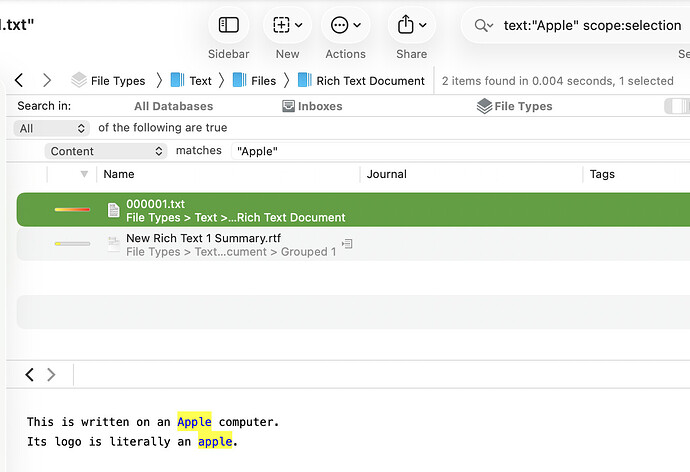Image resolution: width=690 pixels, height=472 pixels.
Task: Click the search magnifier icon
Action: pyautogui.click(x=484, y=26)
